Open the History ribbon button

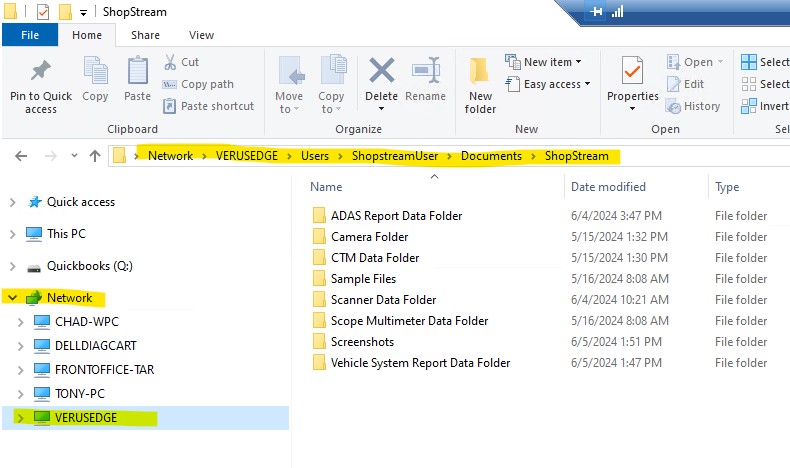click(x=693, y=106)
